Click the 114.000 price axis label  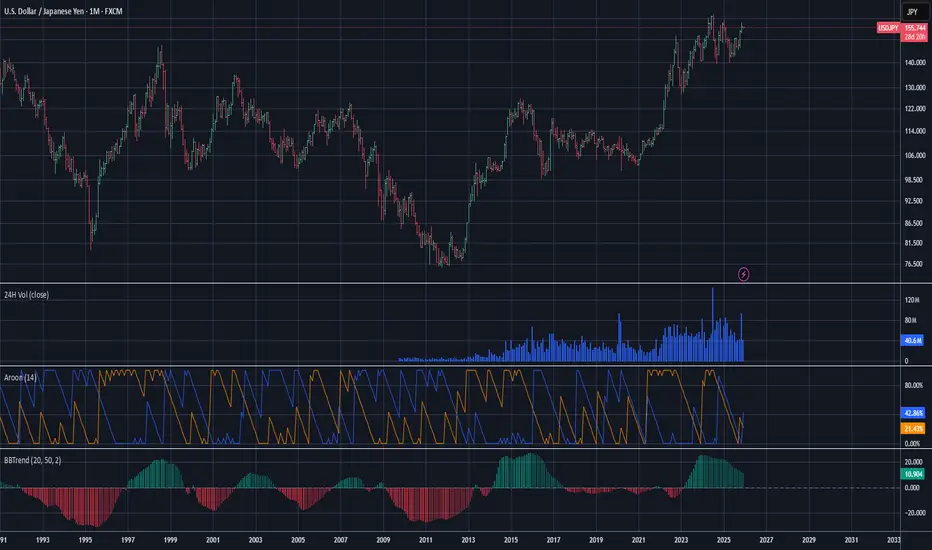tap(915, 131)
